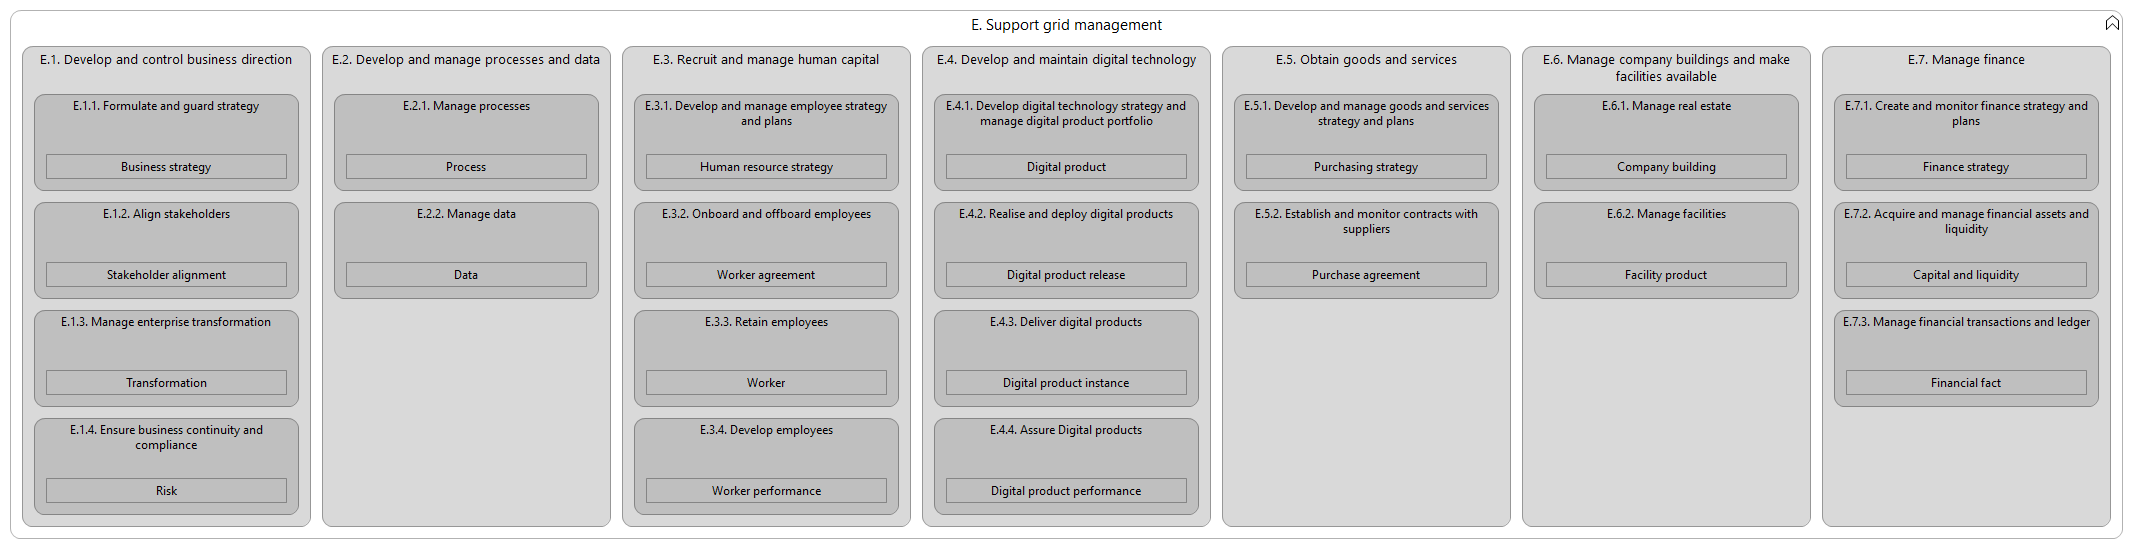Click E.4.2. Realise and deploy digital products
Image resolution: width=2133 pixels, height=549 pixels.
1066,214
